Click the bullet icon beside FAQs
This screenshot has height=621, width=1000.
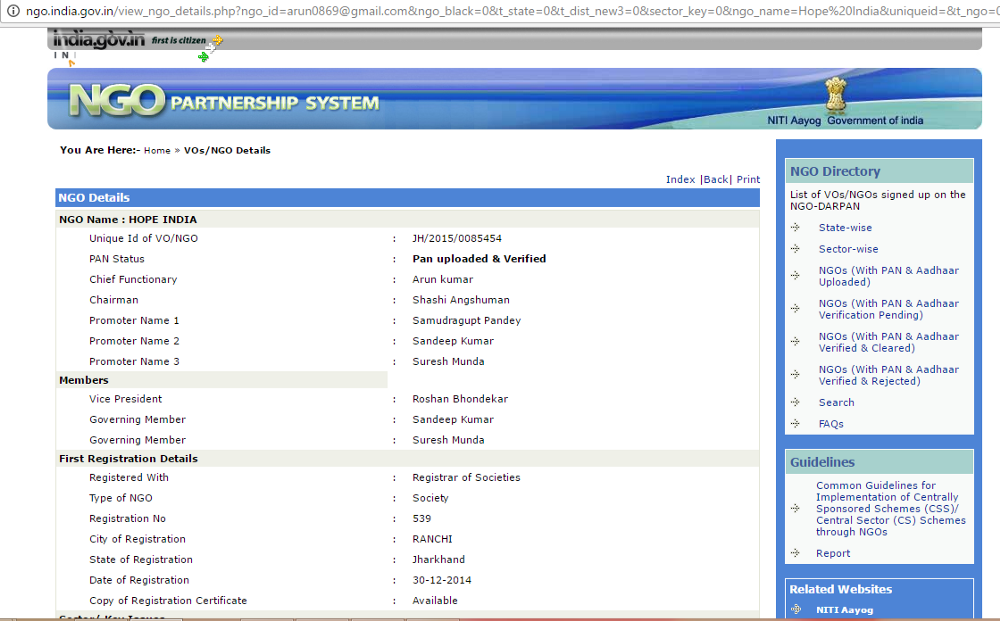[795, 424]
